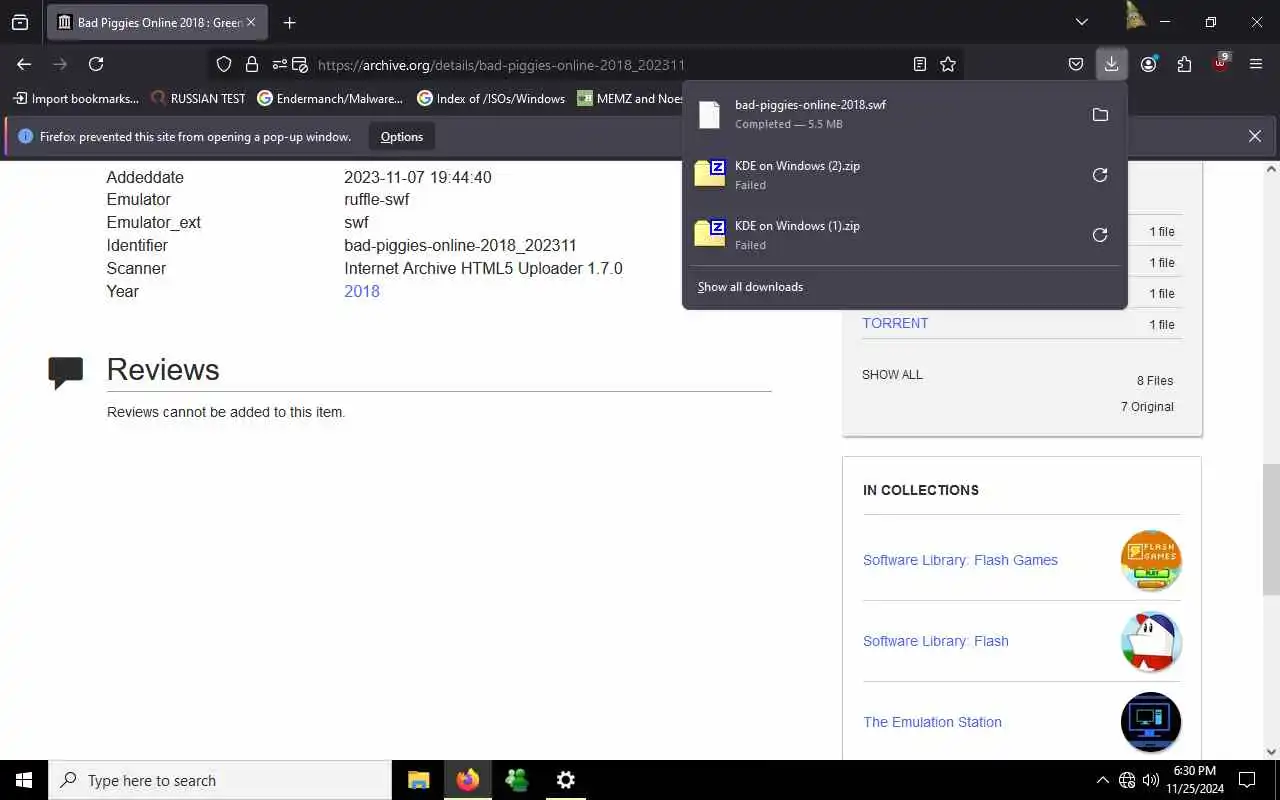Image resolution: width=1280 pixels, height=800 pixels.
Task: Click the 7 Original link
Action: pos(1147,407)
